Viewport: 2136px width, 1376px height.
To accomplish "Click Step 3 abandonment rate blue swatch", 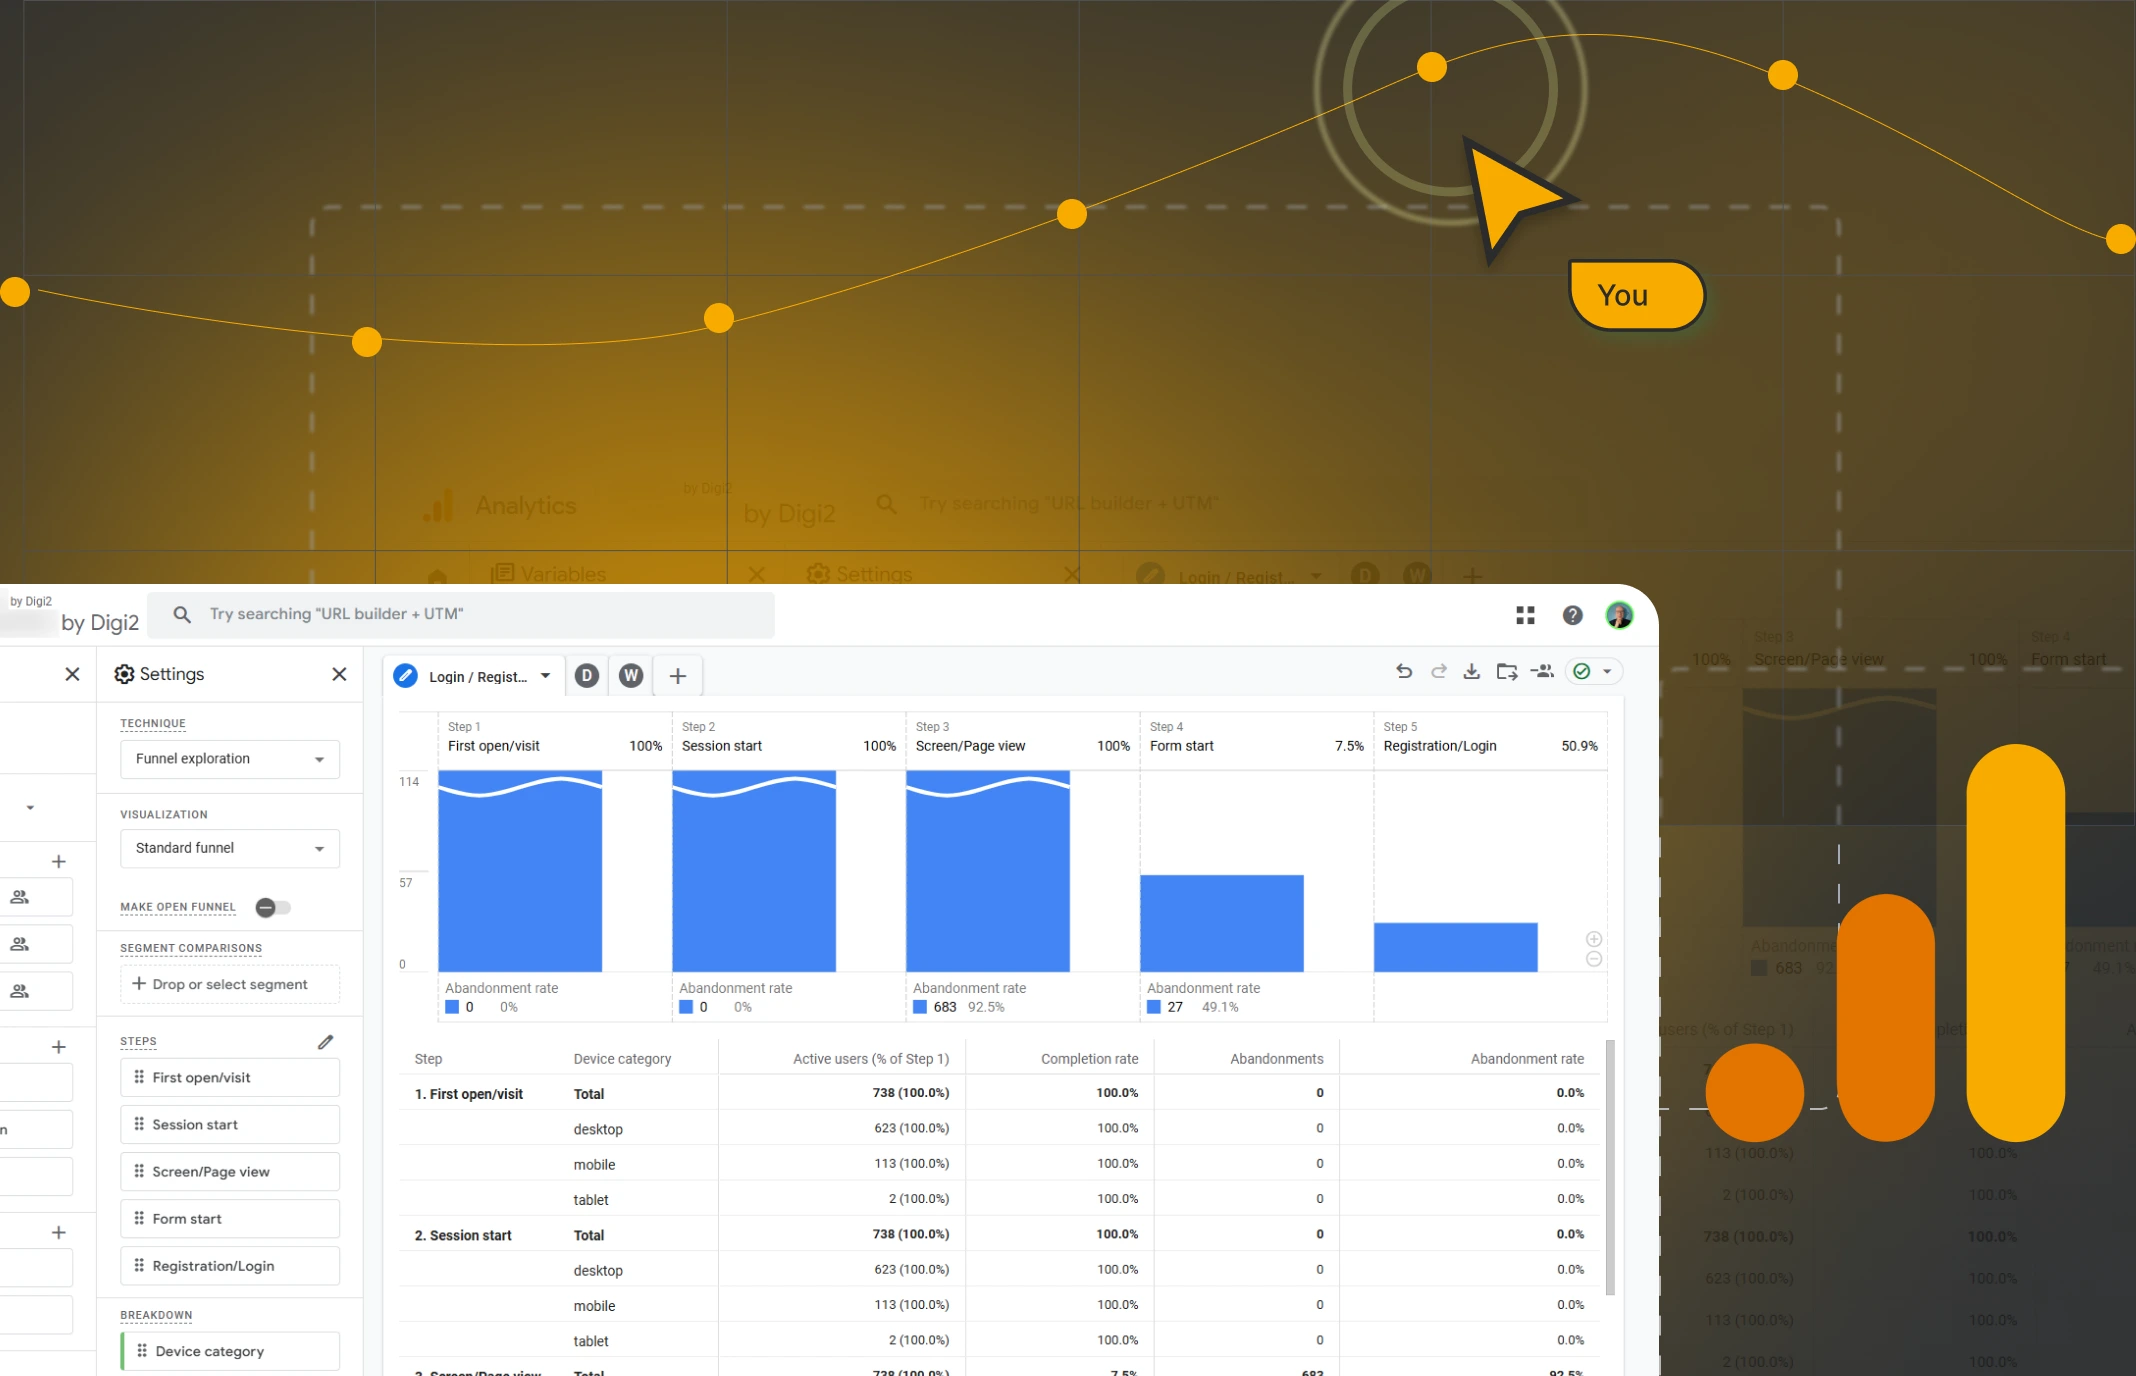I will (x=920, y=1007).
